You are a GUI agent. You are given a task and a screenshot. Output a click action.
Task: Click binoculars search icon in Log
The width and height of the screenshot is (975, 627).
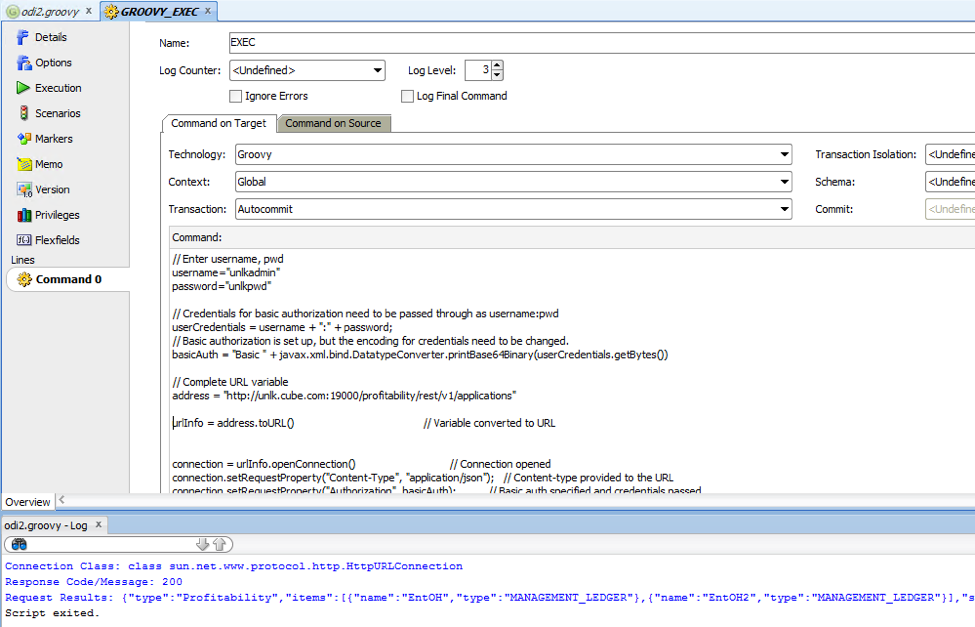pyautogui.click(x=19, y=544)
